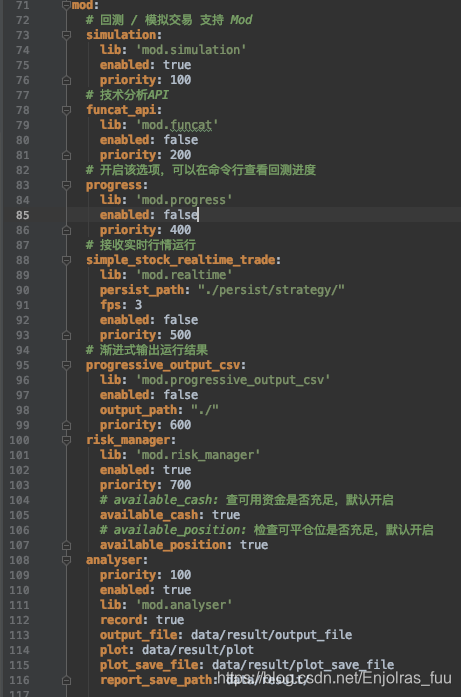461x697 pixels.
Task: Collapse the 'mod:' block fold marker
Action: [x=66, y=5]
